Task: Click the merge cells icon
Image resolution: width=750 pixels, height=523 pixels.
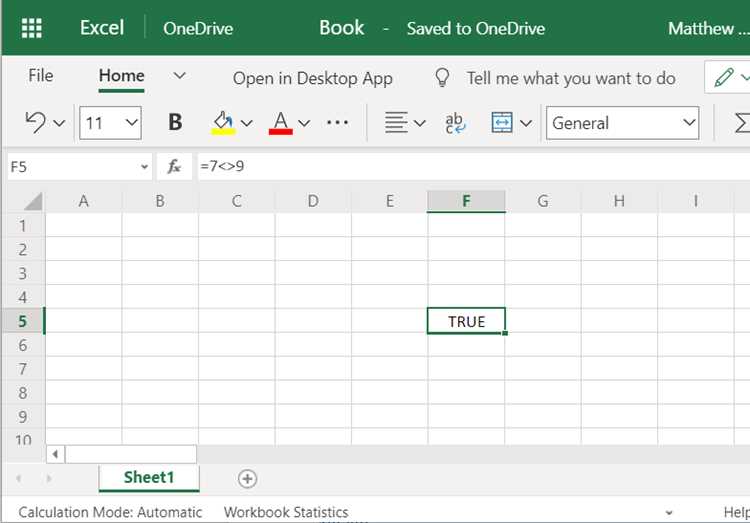Action: 502,122
